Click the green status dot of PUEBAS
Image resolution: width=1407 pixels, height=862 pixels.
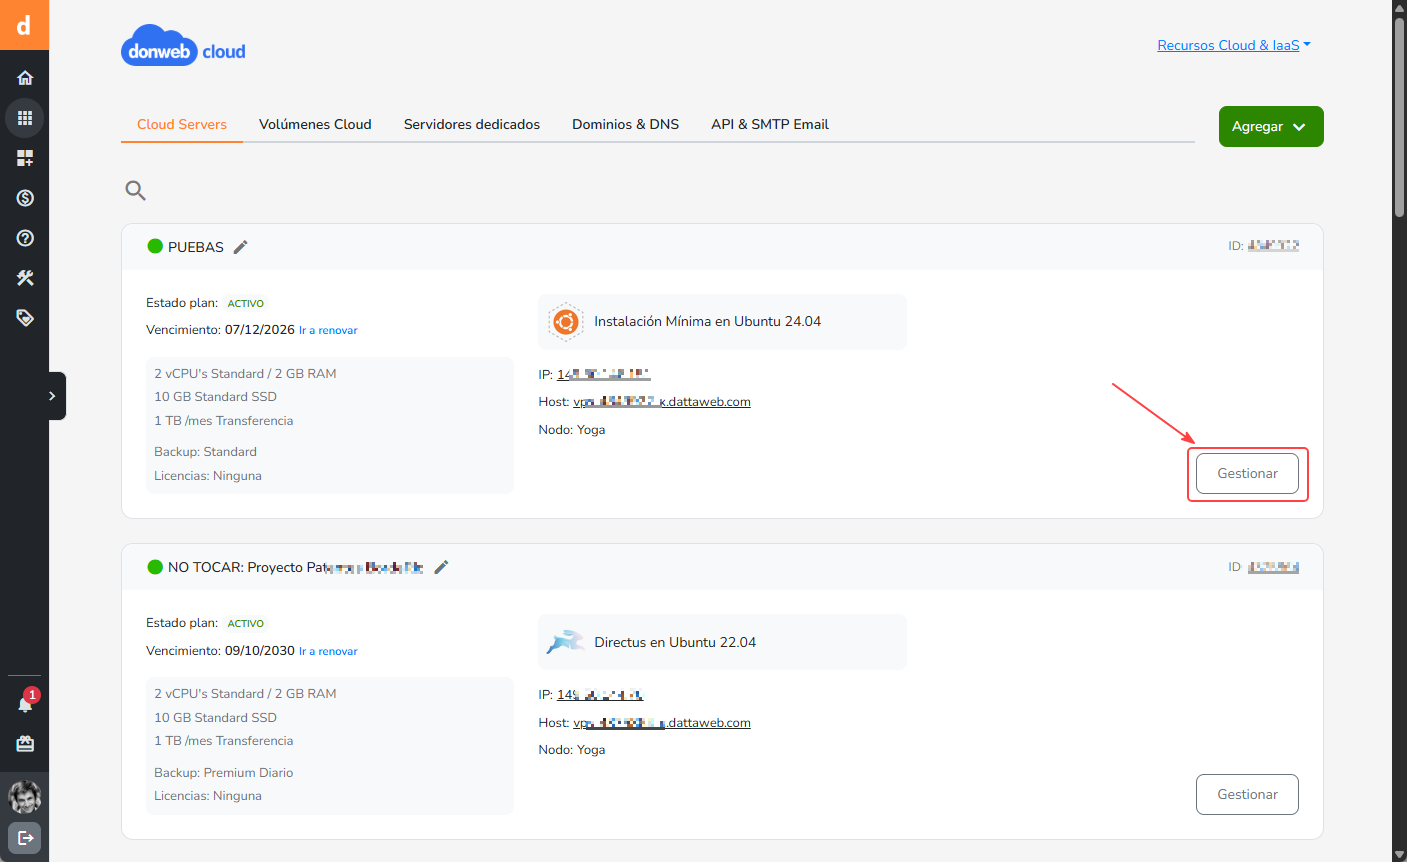[x=155, y=246]
